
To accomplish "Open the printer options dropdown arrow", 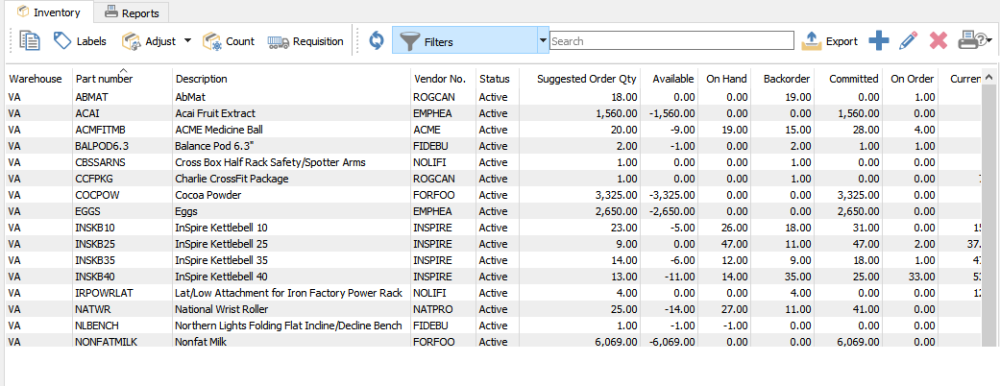I will point(989,41).
